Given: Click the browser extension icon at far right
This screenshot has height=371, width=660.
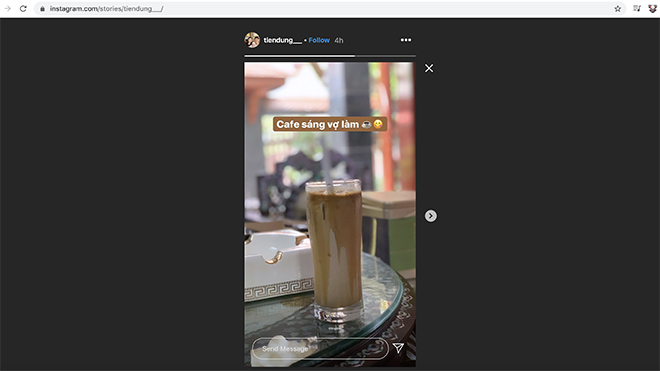Looking at the screenshot, I should pos(652,8).
